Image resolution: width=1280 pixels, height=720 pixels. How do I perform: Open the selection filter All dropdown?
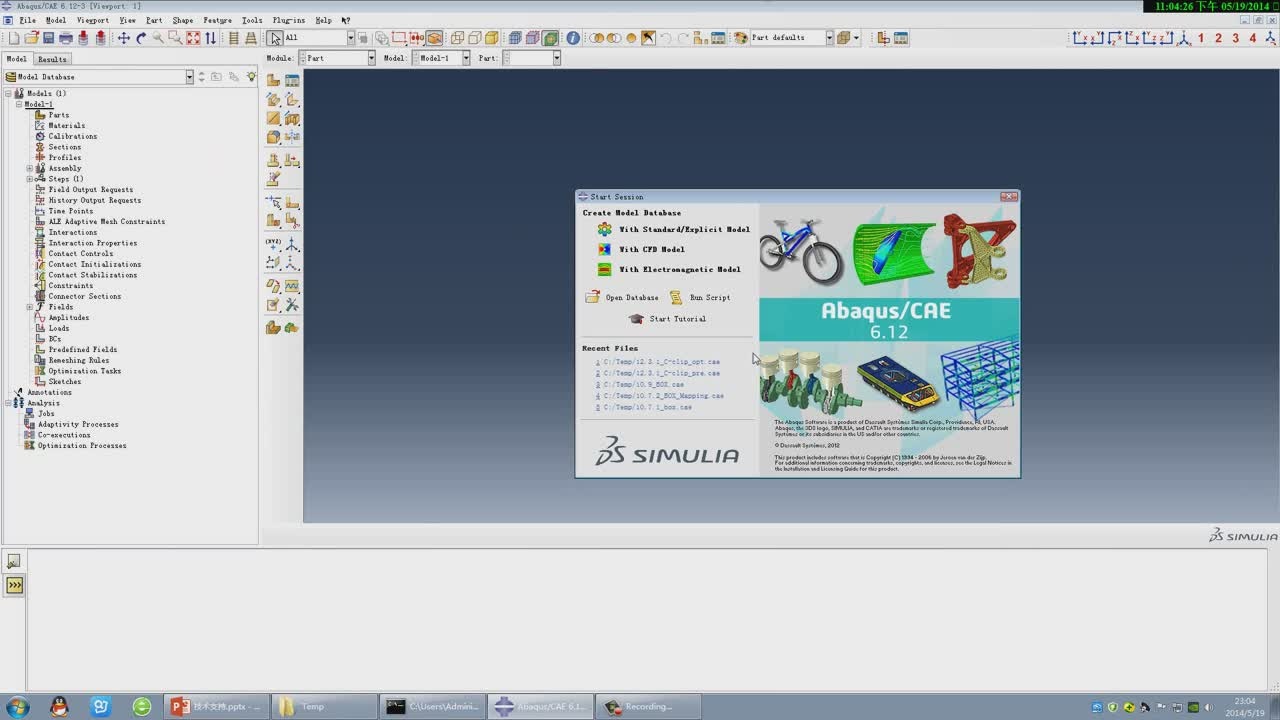coord(350,38)
